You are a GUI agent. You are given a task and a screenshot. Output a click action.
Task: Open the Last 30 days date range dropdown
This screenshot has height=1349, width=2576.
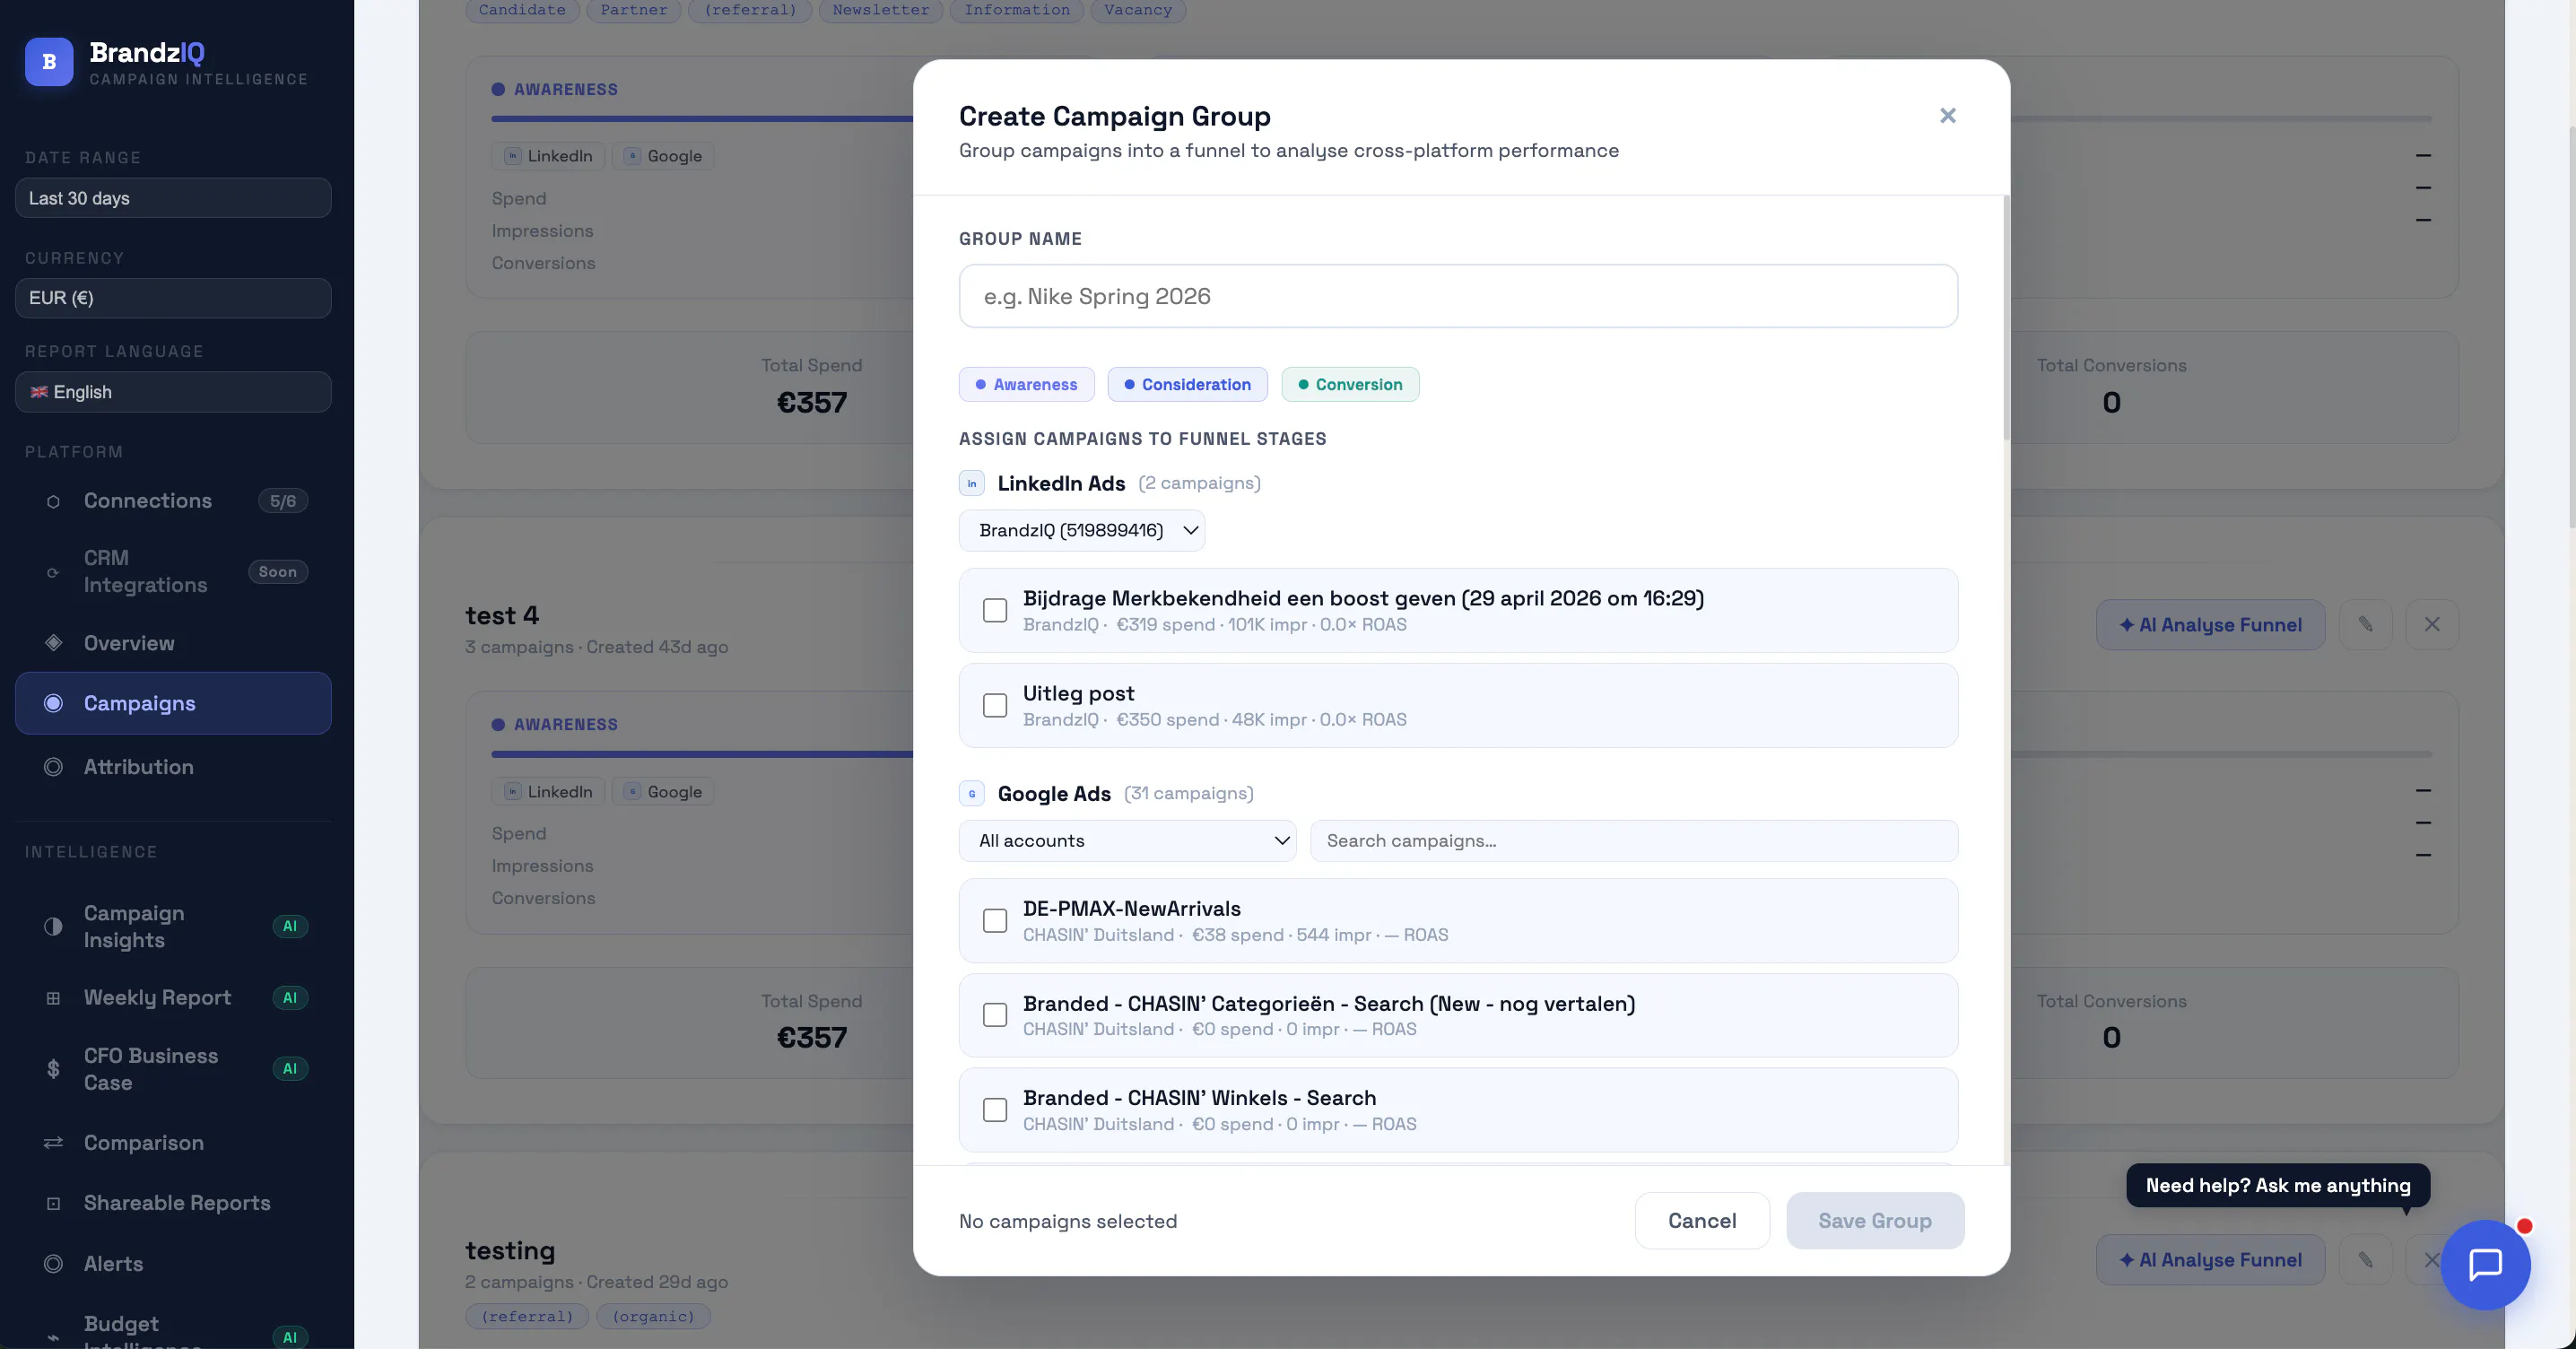[x=173, y=198]
